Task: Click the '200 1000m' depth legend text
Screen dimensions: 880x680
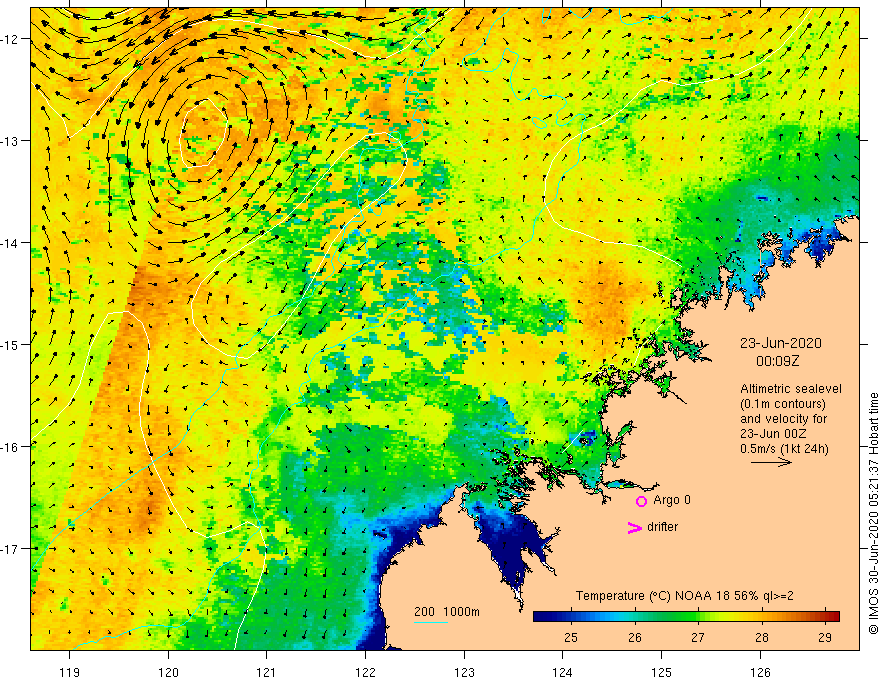Action: [447, 612]
